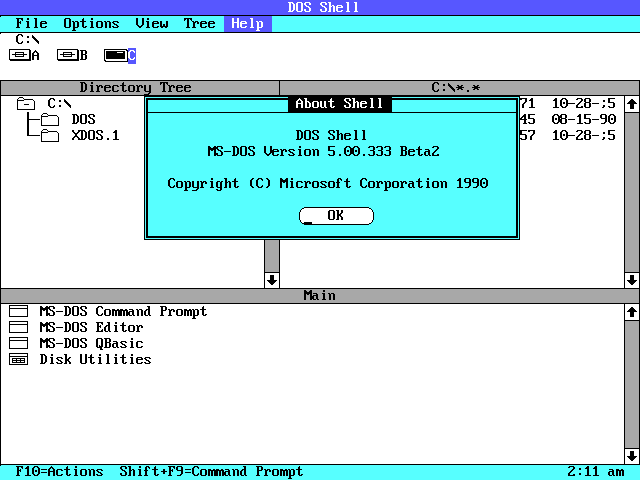Select the DOS folder name
Image resolution: width=640 pixels, height=480 pixels.
(83, 120)
